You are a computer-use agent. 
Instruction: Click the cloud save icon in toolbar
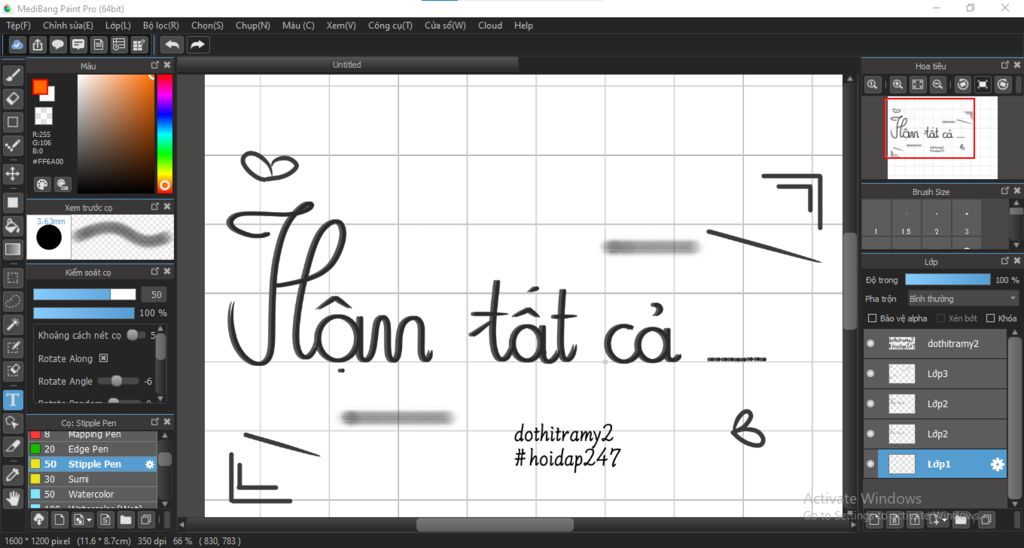coord(18,44)
